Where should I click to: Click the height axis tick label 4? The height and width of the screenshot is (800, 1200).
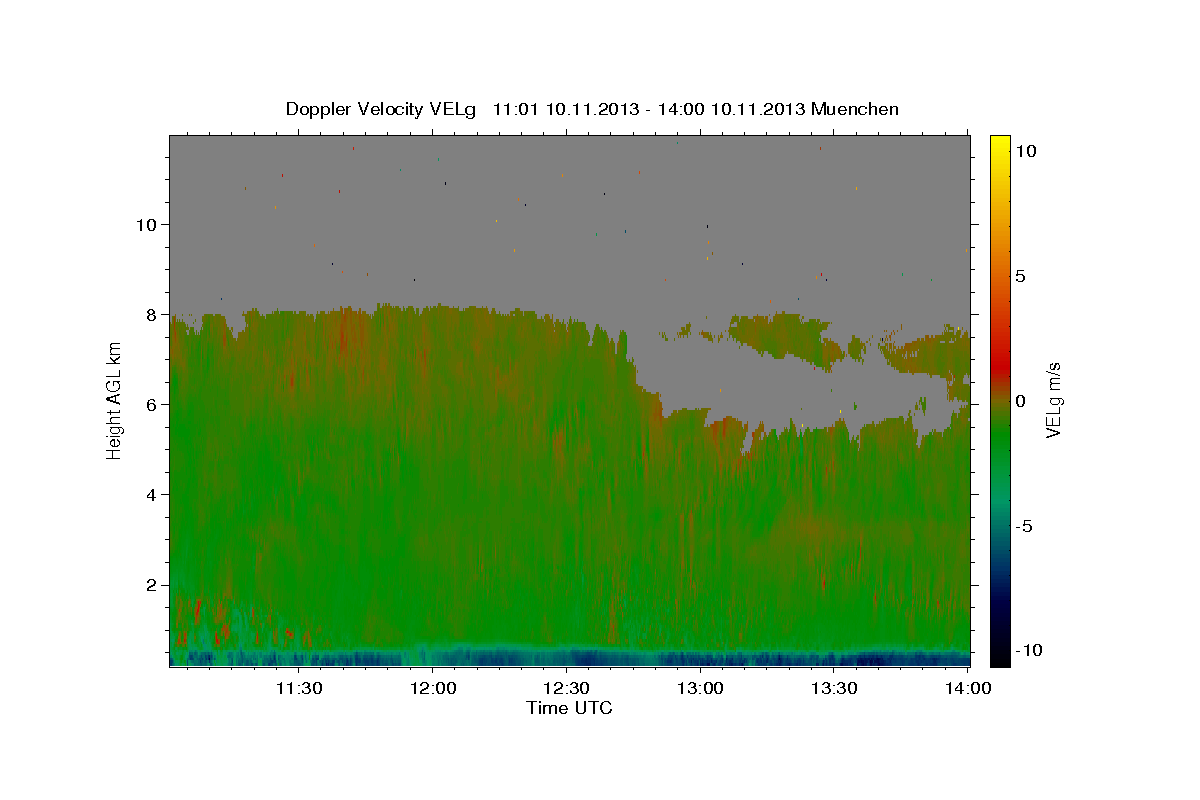tap(152, 494)
